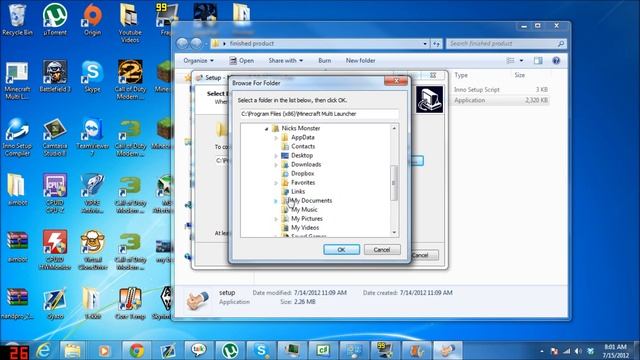Screen dimensions: 640x360
Task: Launch Virtual CloneDrive shortcut
Action: click(92, 251)
